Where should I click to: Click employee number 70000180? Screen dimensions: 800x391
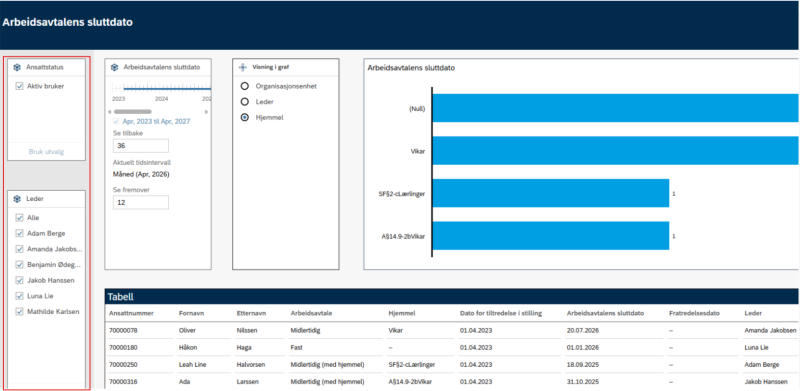pyautogui.click(x=123, y=347)
